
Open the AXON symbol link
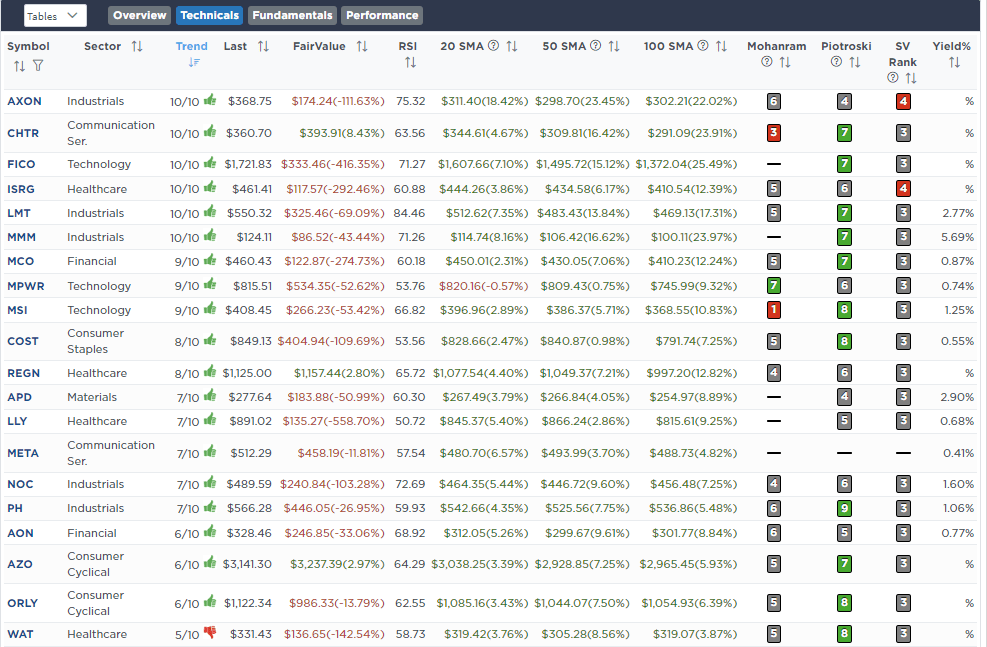pos(25,101)
